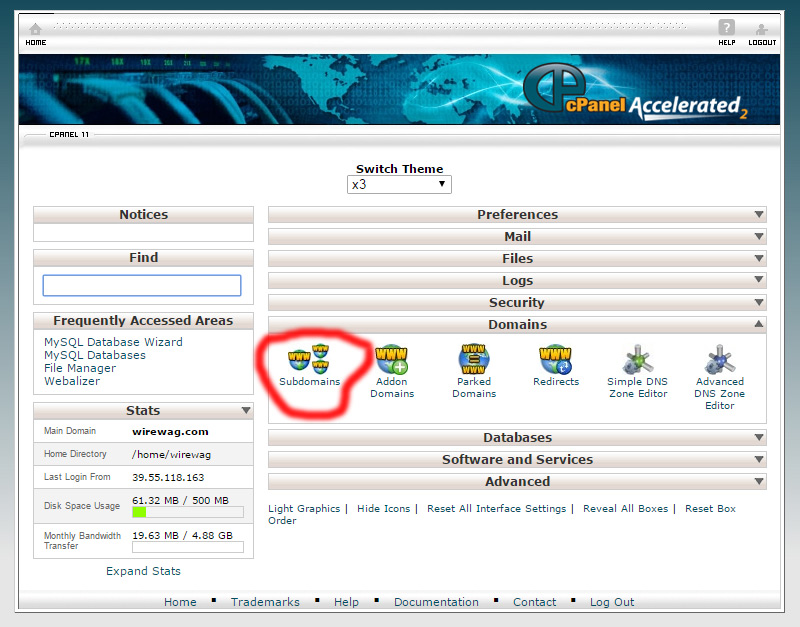800x627 pixels.
Task: Click the Files section title
Action: pyautogui.click(x=517, y=258)
